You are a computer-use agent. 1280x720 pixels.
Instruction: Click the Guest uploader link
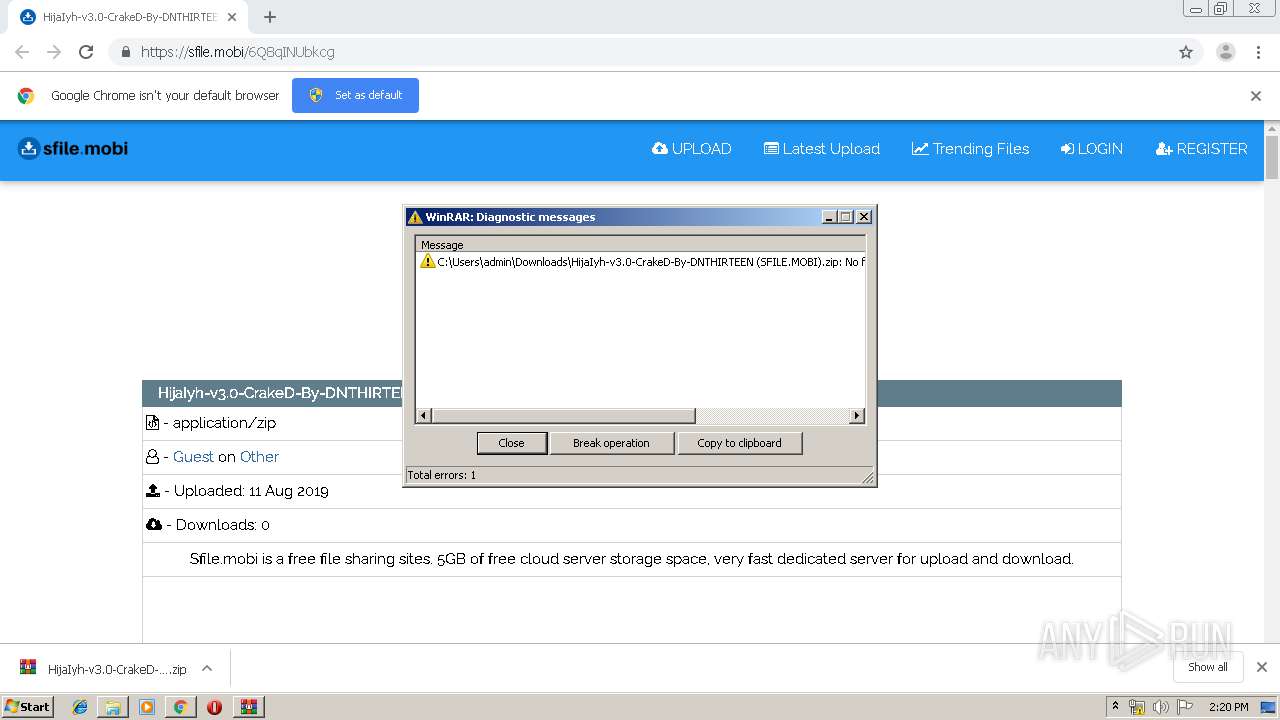pyautogui.click(x=193, y=457)
